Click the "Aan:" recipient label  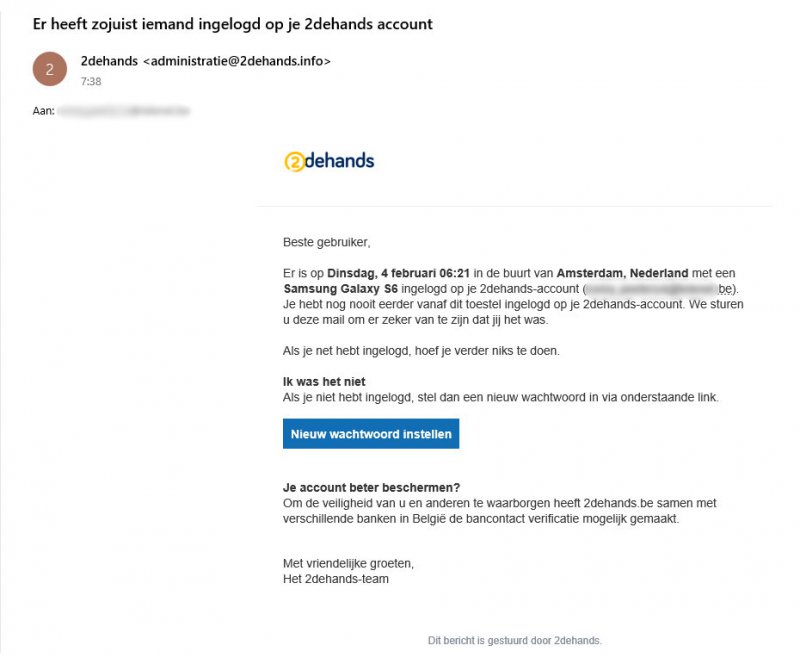click(x=43, y=110)
